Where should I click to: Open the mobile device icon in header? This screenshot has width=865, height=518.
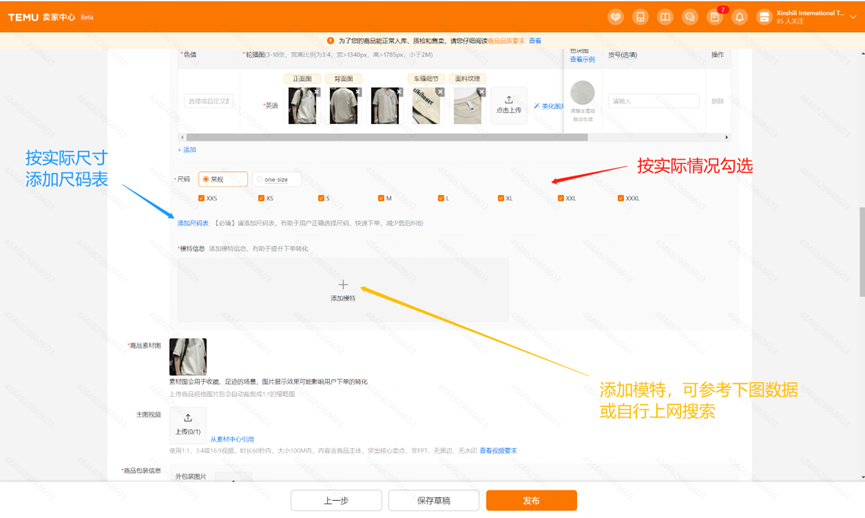click(x=640, y=17)
